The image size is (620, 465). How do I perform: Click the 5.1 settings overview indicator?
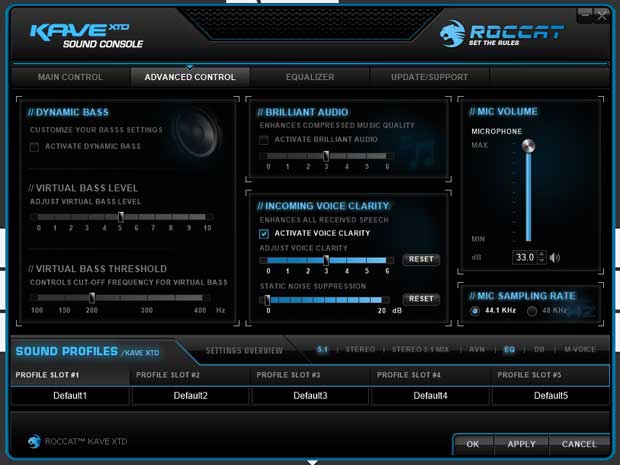[322, 350]
